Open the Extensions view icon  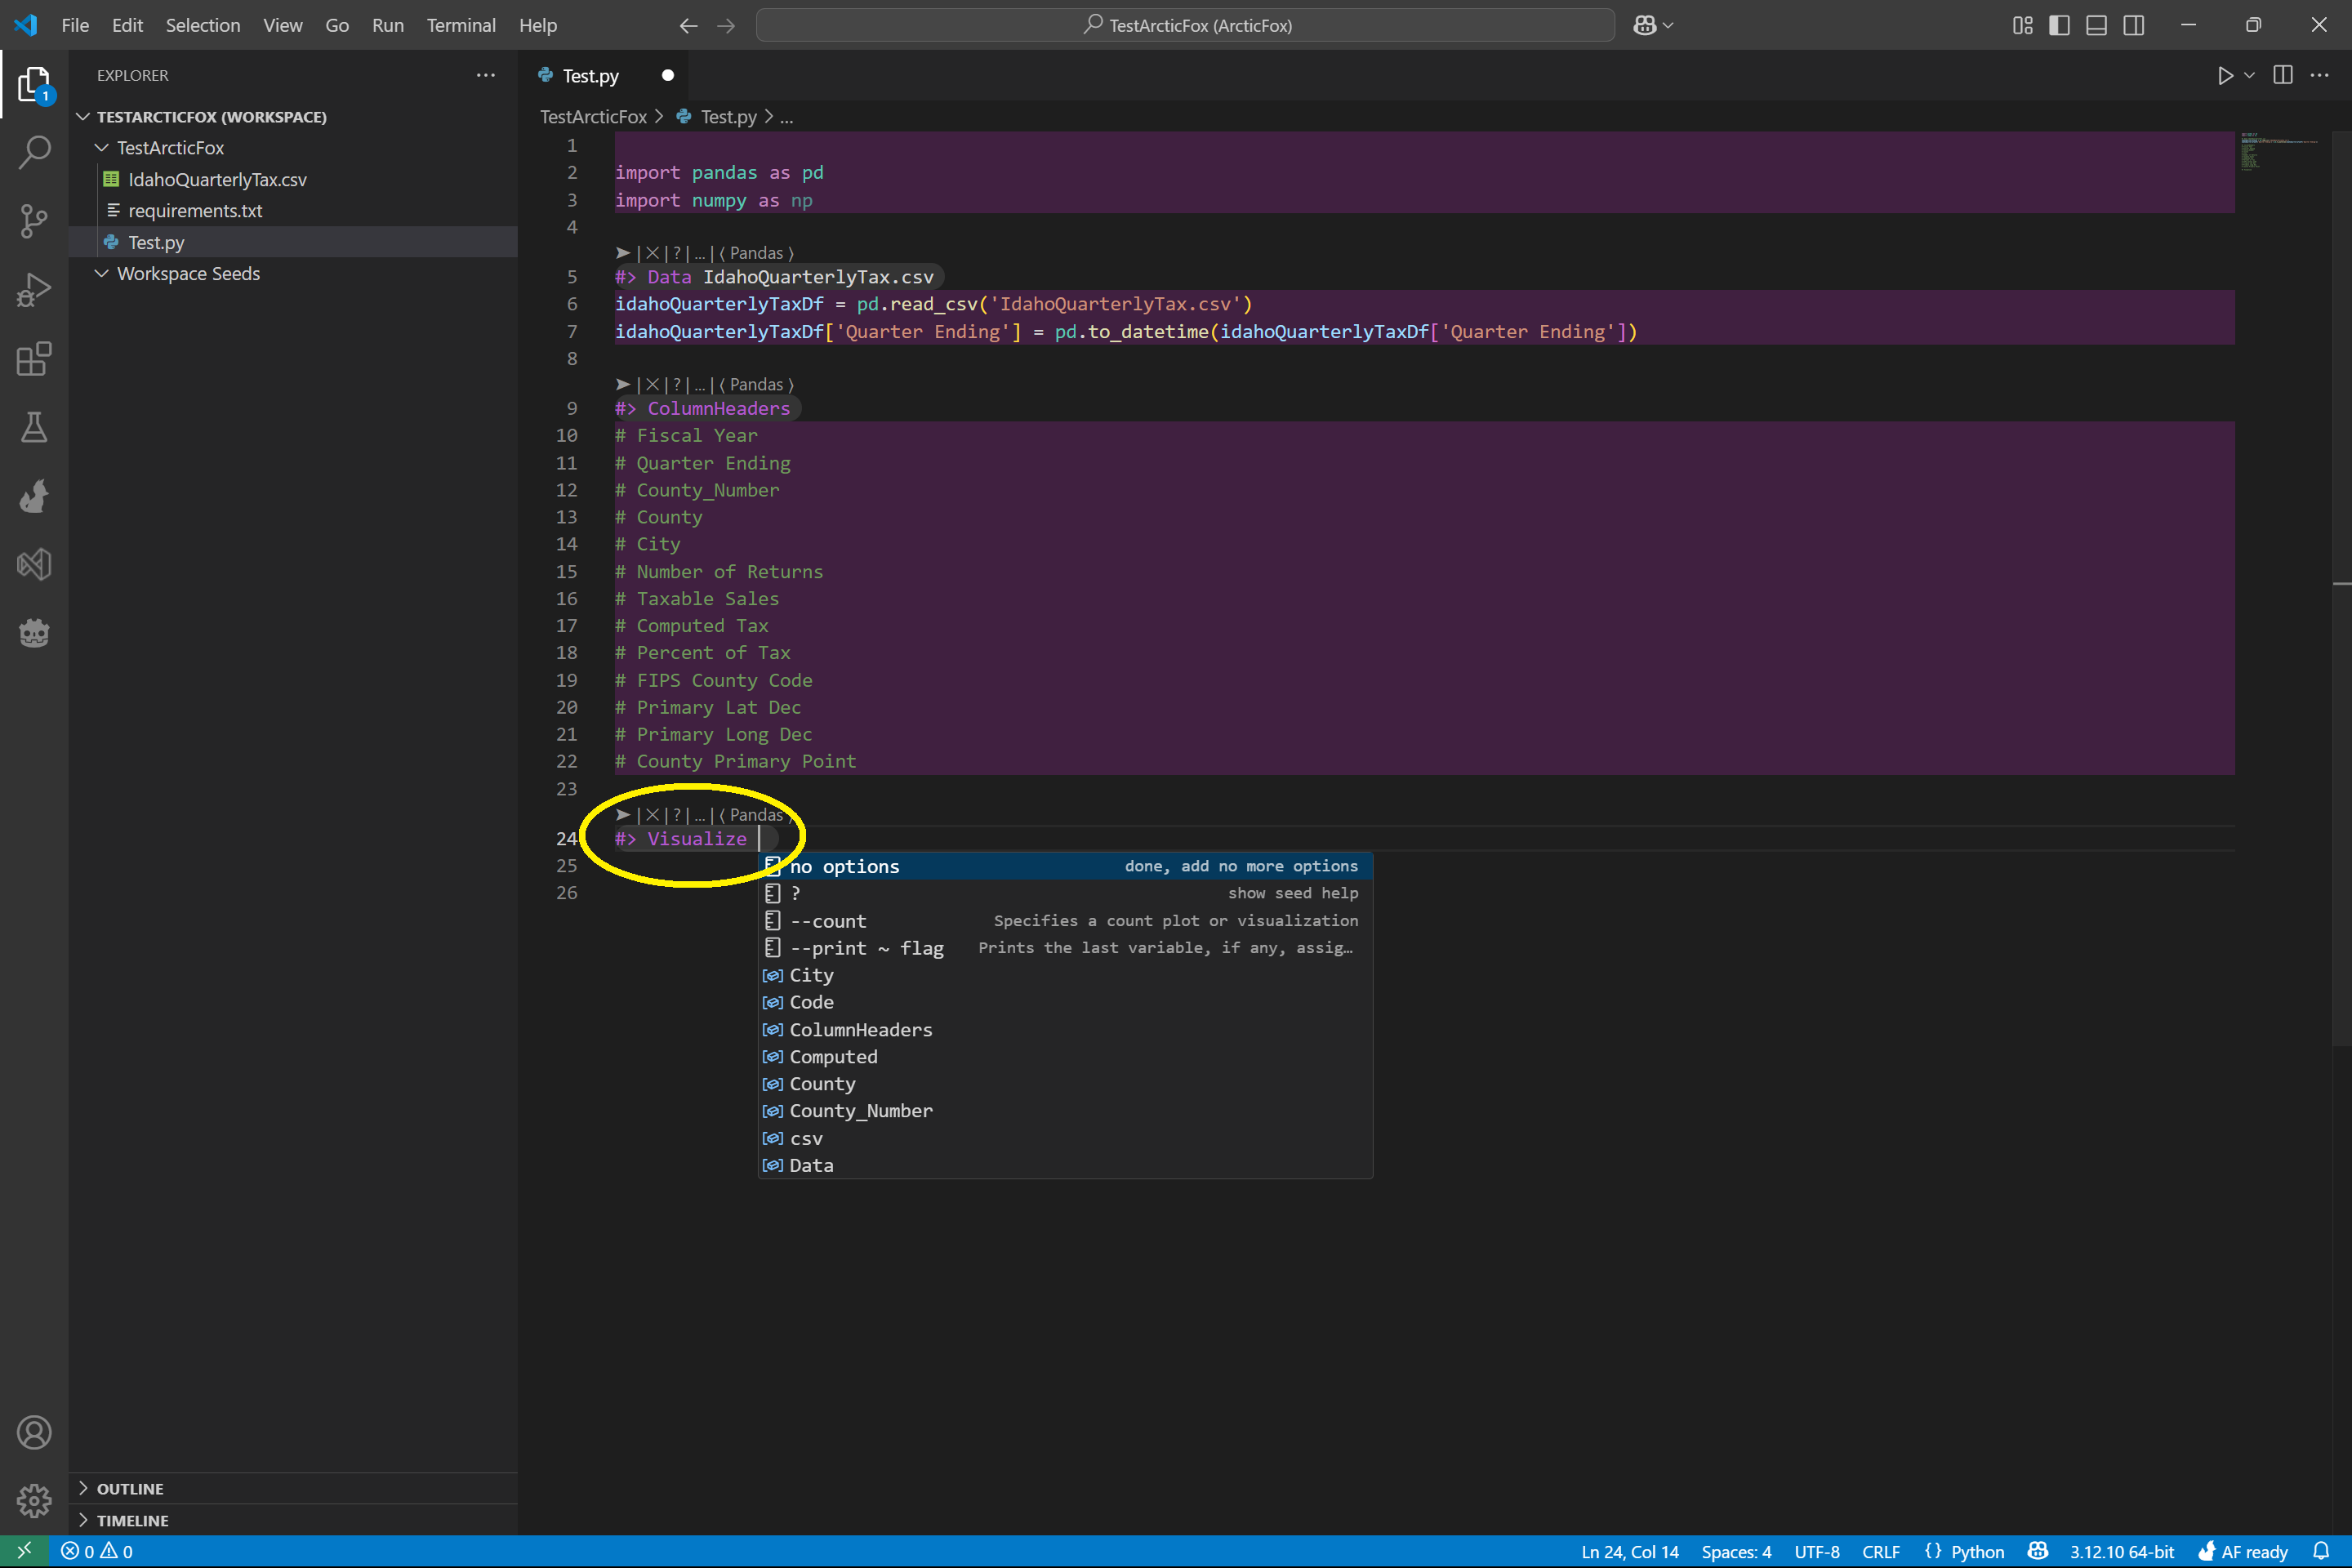[34, 358]
